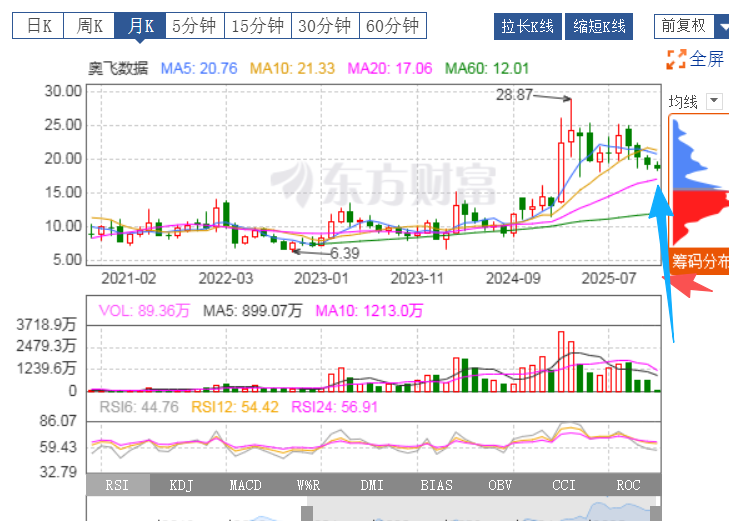The width and height of the screenshot is (729, 521).
Task: Select the DMI indicator tab
Action: point(372,485)
